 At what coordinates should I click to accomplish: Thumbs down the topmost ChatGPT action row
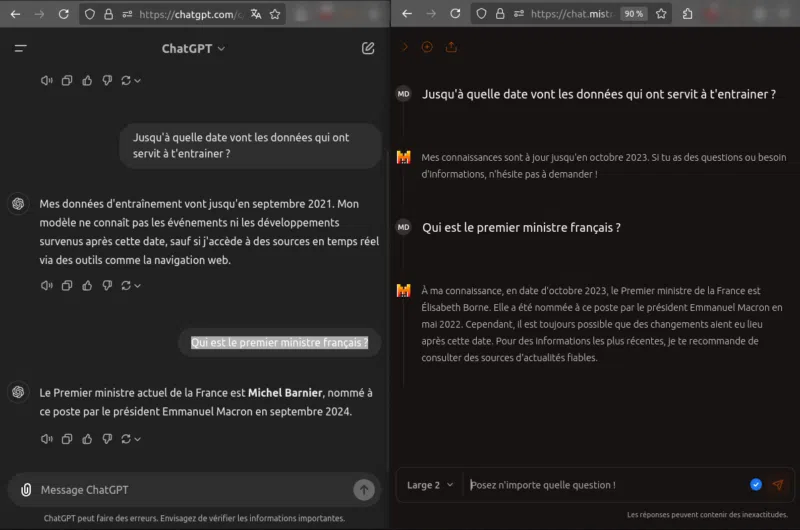click(107, 81)
